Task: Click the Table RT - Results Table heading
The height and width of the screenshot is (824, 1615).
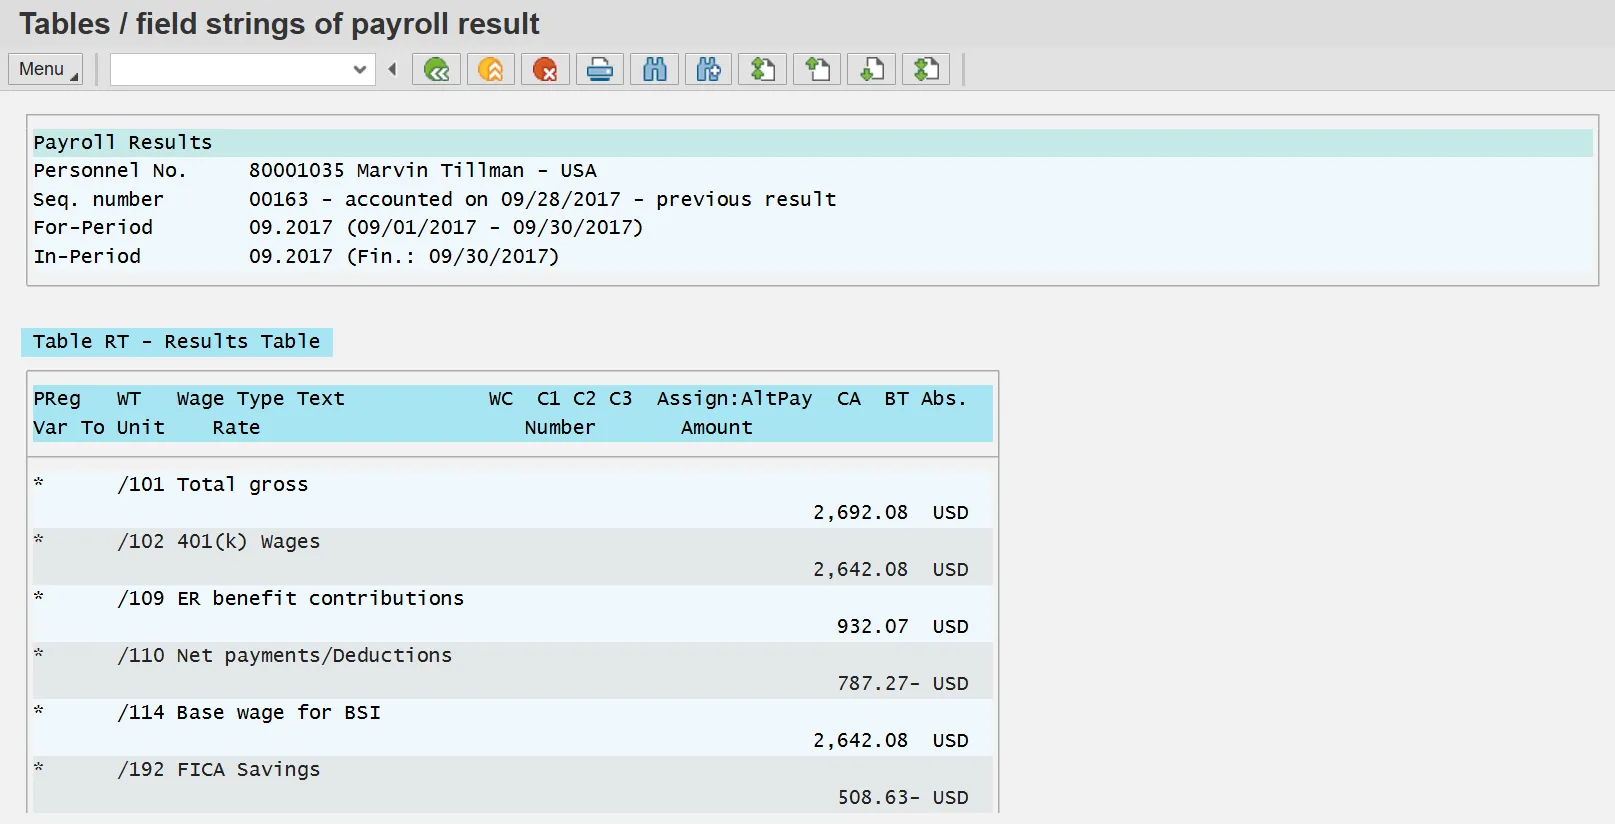Action: pos(176,342)
